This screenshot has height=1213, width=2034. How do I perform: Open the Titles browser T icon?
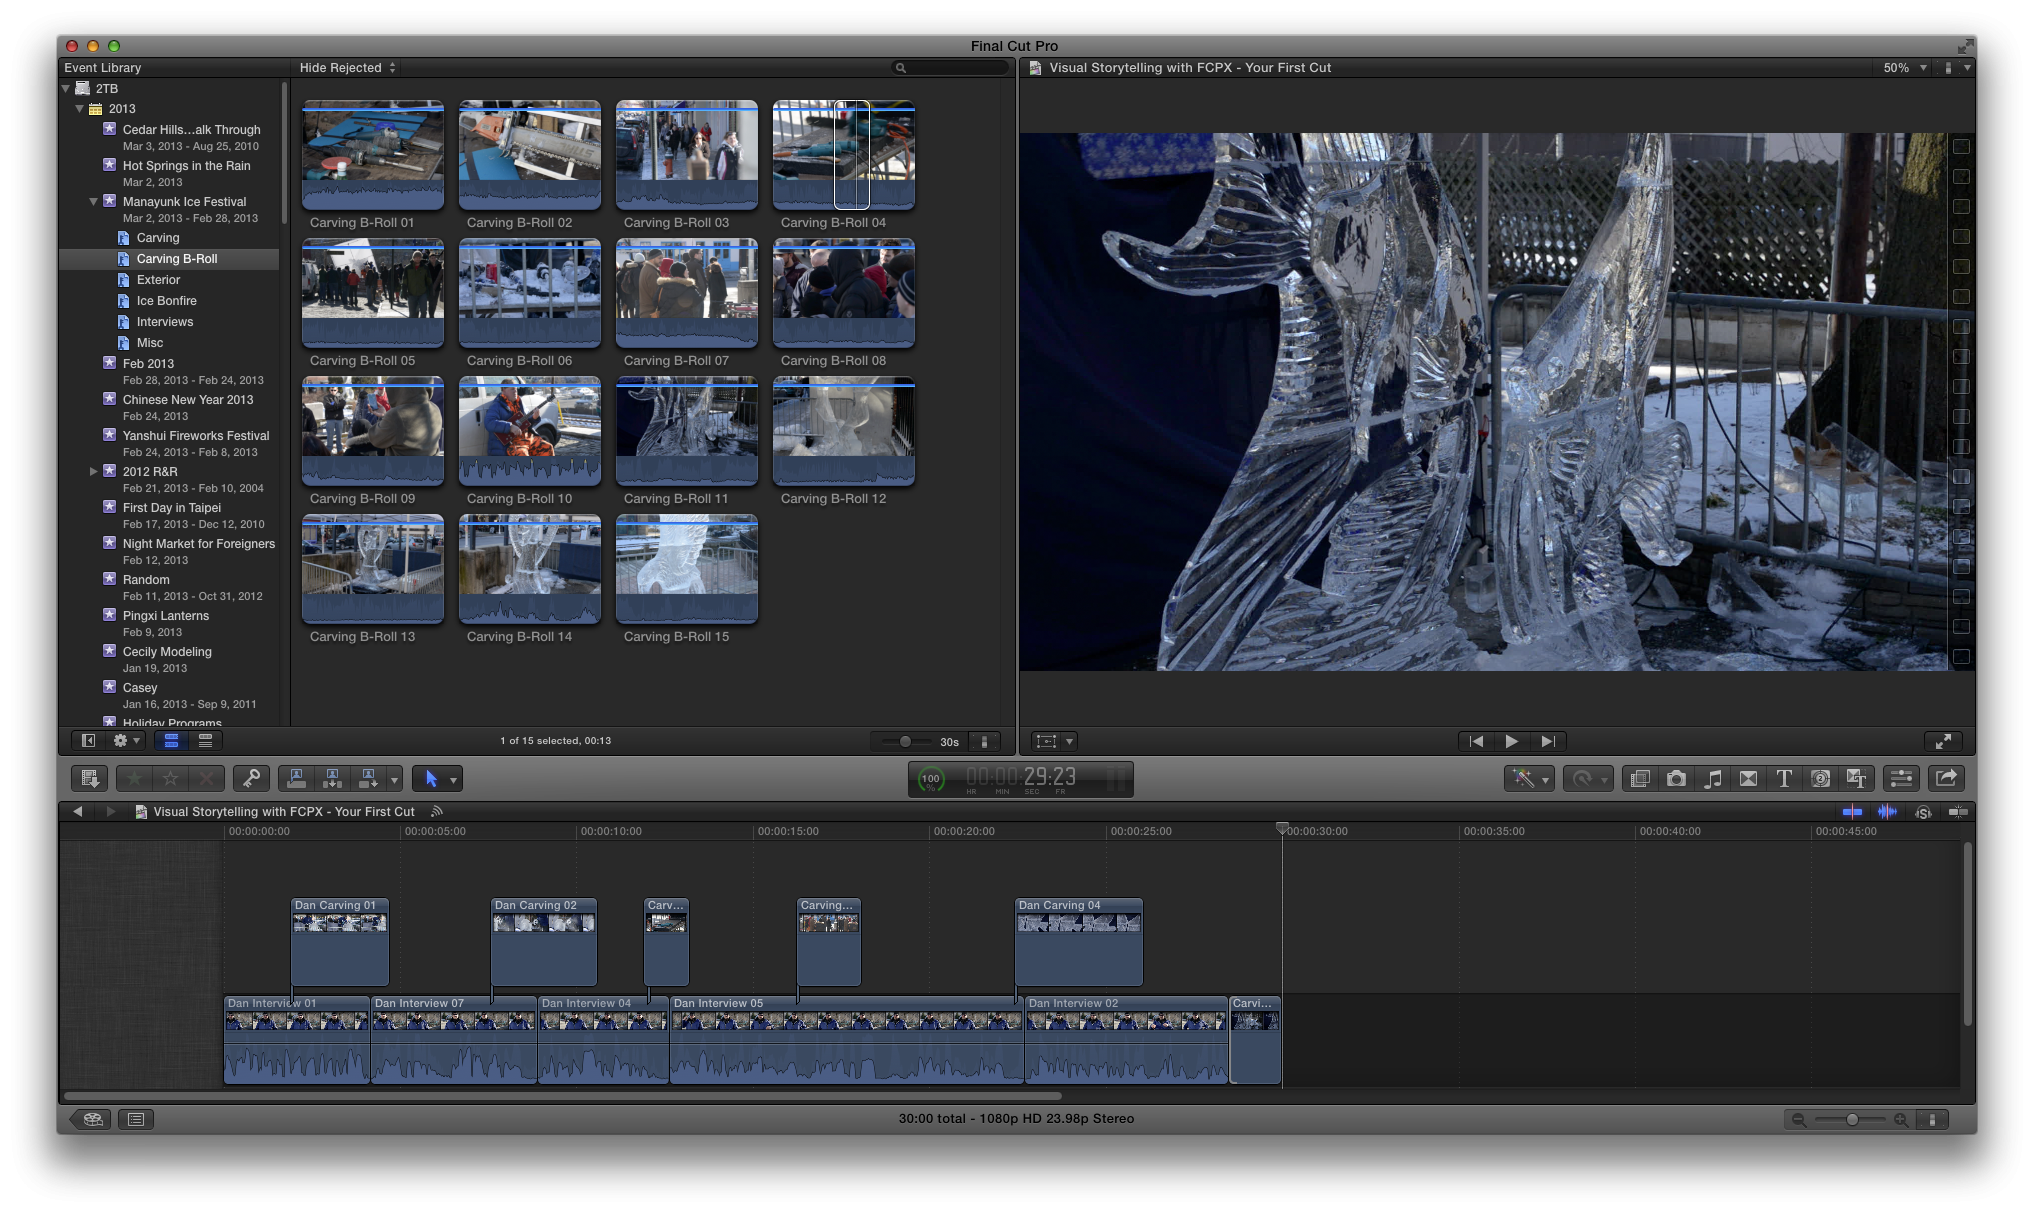tap(1784, 778)
